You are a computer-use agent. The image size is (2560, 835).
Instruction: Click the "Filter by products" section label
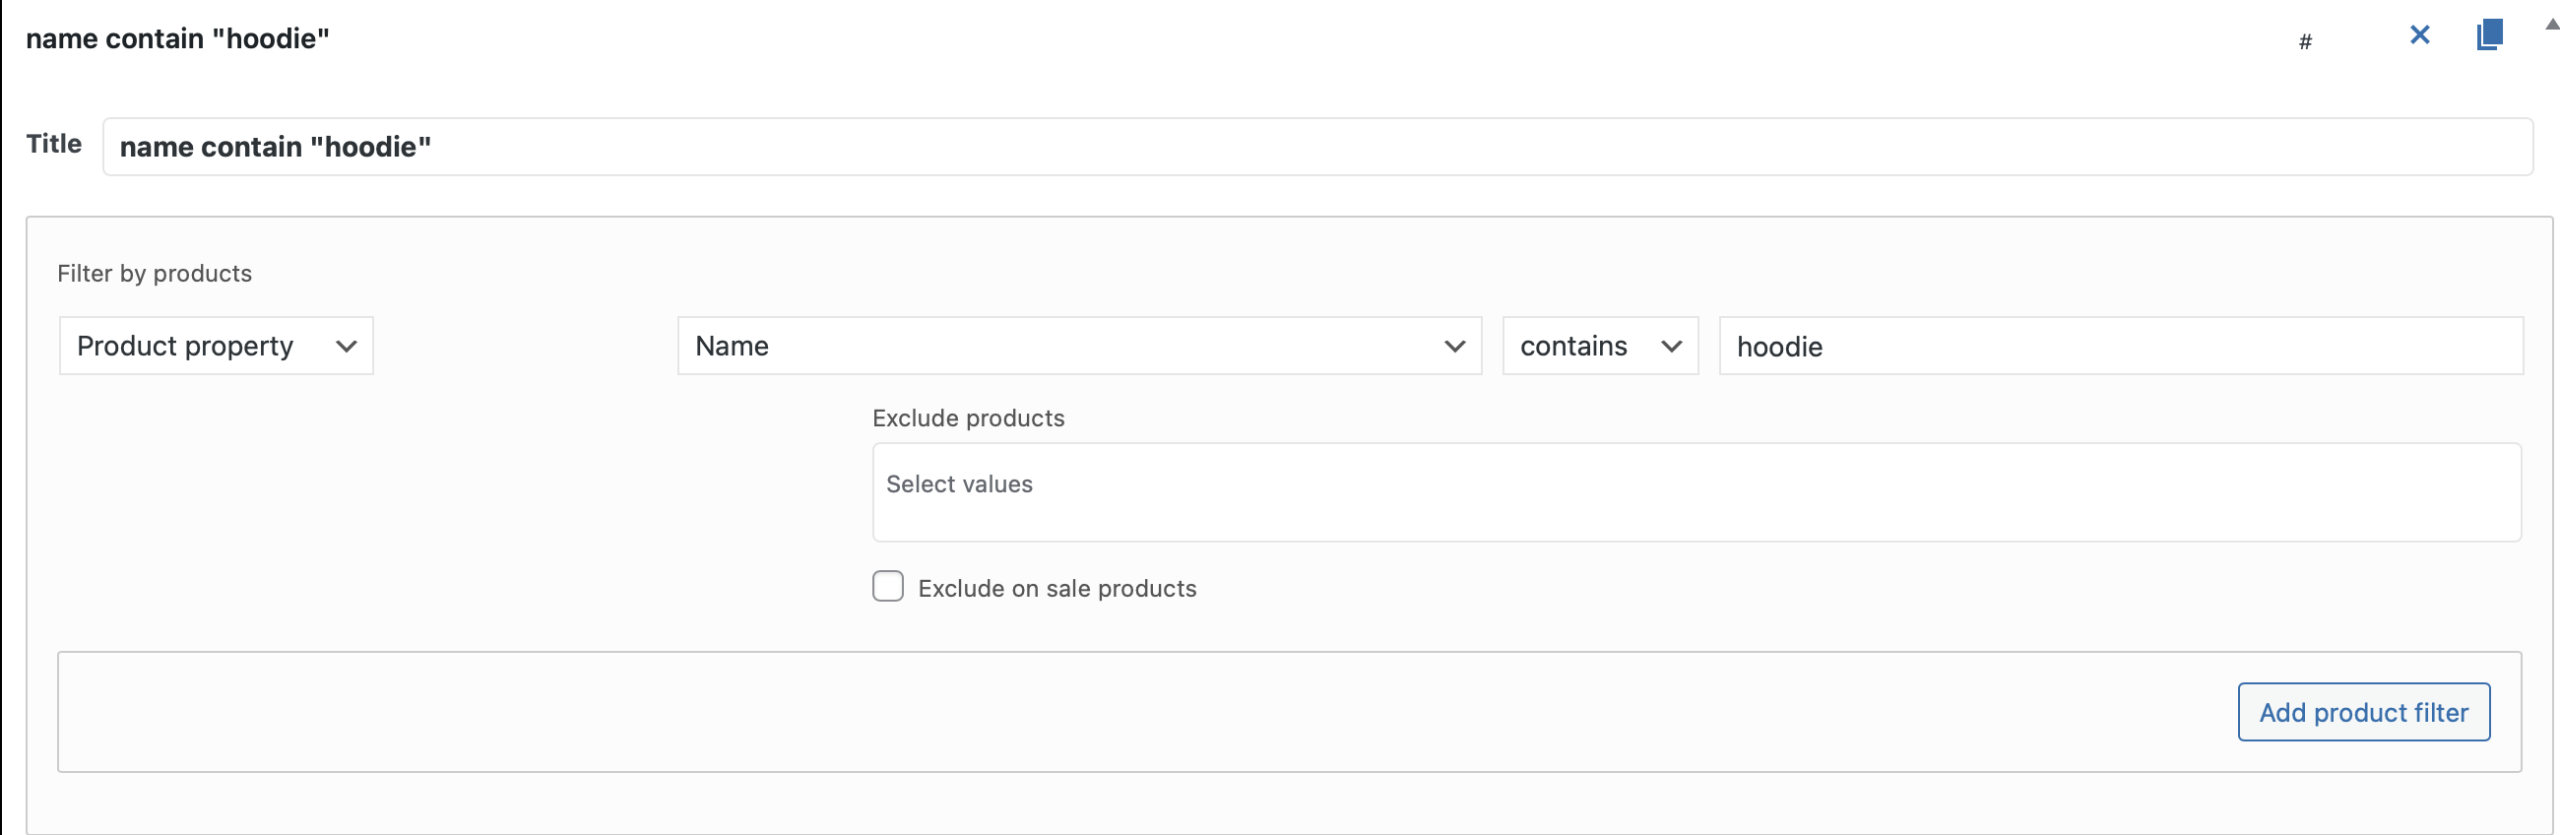tap(154, 274)
